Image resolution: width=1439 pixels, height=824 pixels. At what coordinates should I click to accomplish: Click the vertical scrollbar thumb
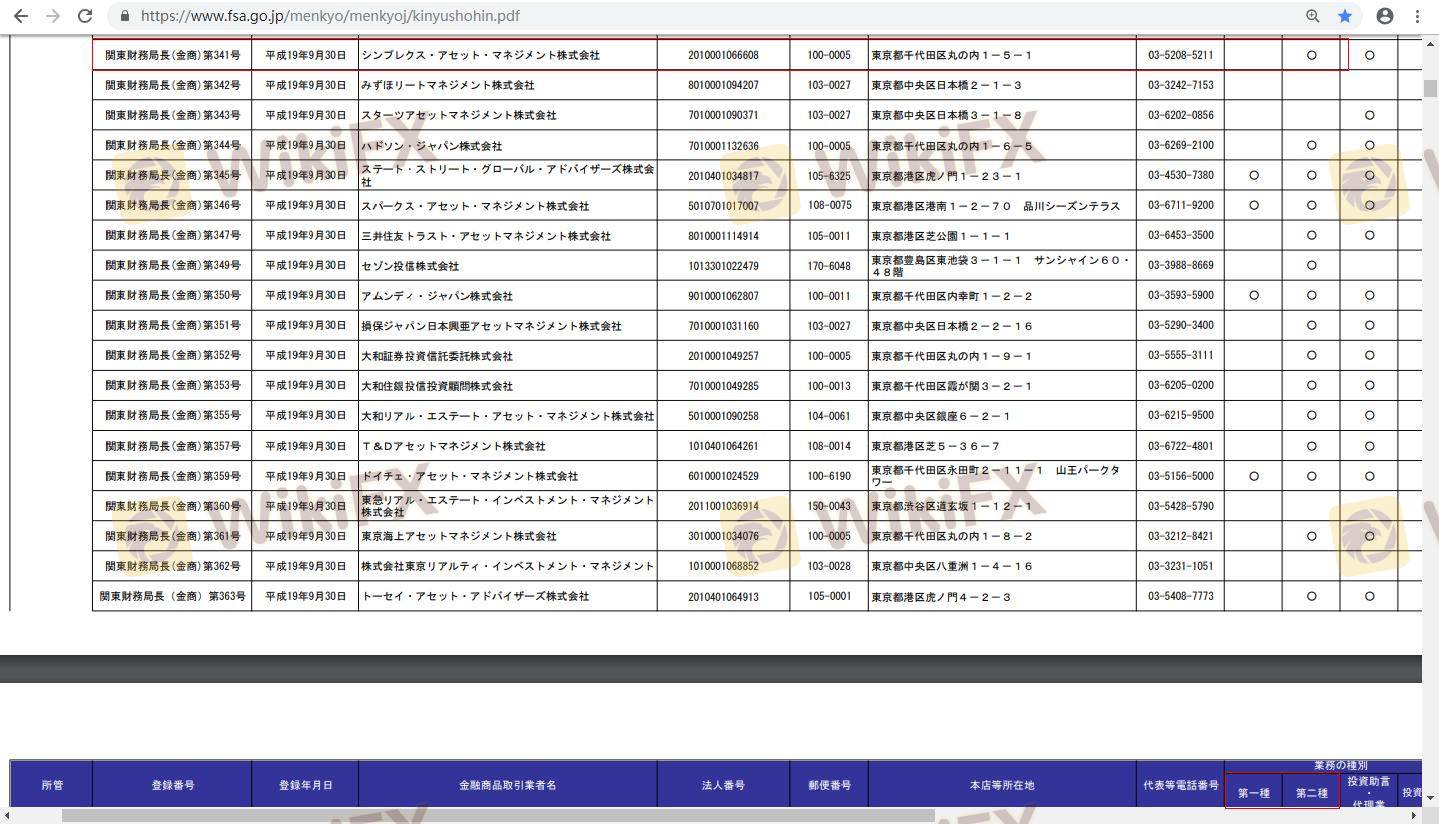click(1430, 88)
